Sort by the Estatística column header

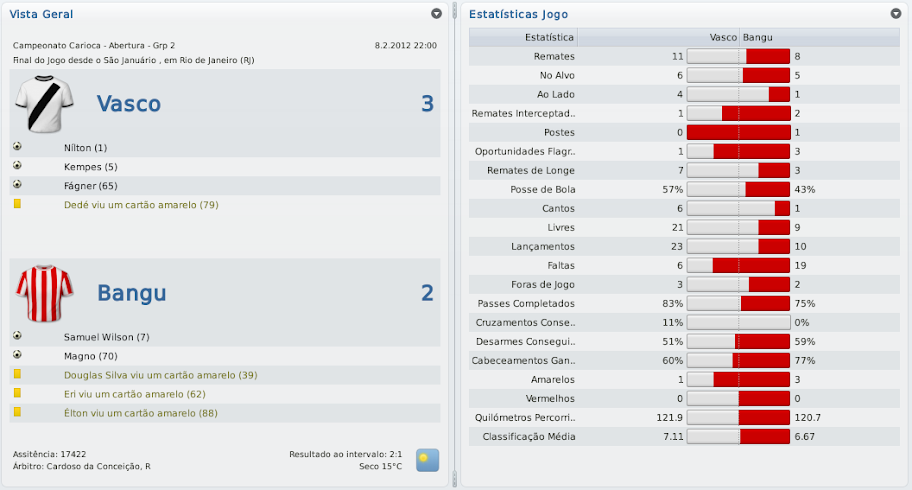[523, 37]
